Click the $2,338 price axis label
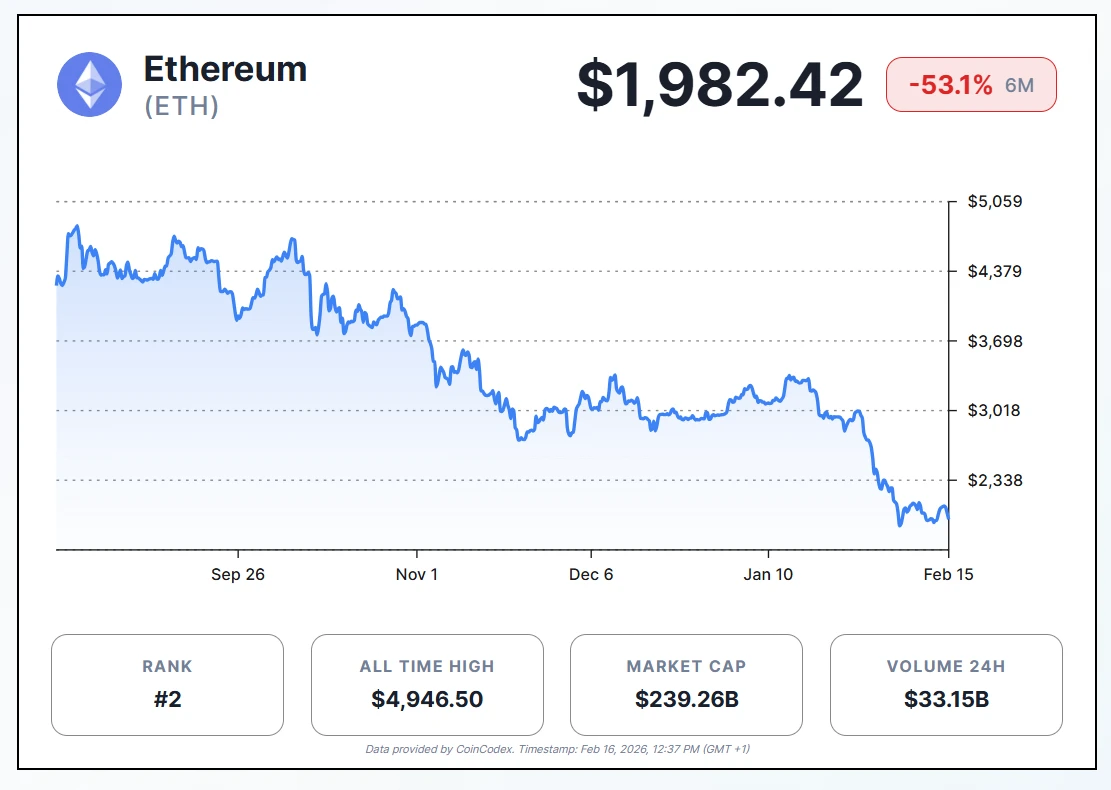The height and width of the screenshot is (790, 1111). pos(994,481)
